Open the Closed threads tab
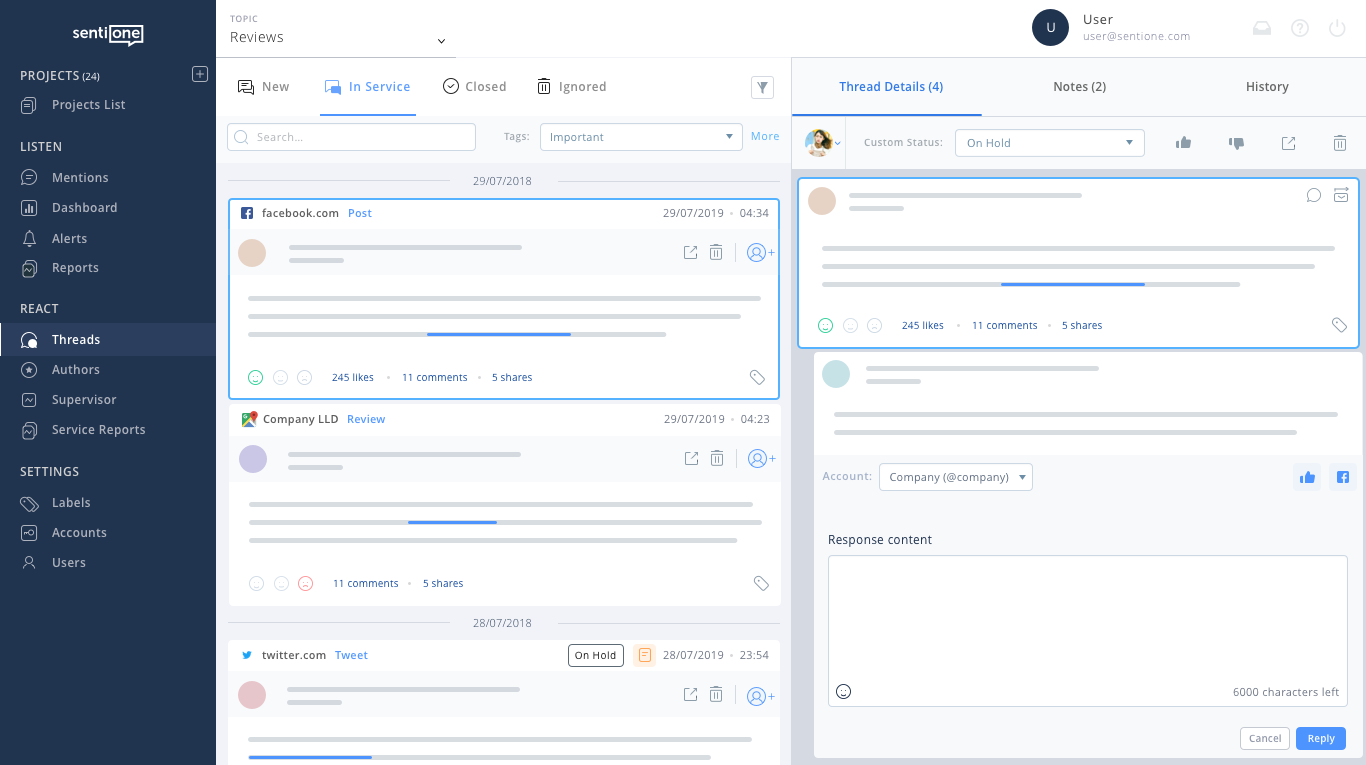Image resolution: width=1366 pixels, height=765 pixels. (x=474, y=87)
